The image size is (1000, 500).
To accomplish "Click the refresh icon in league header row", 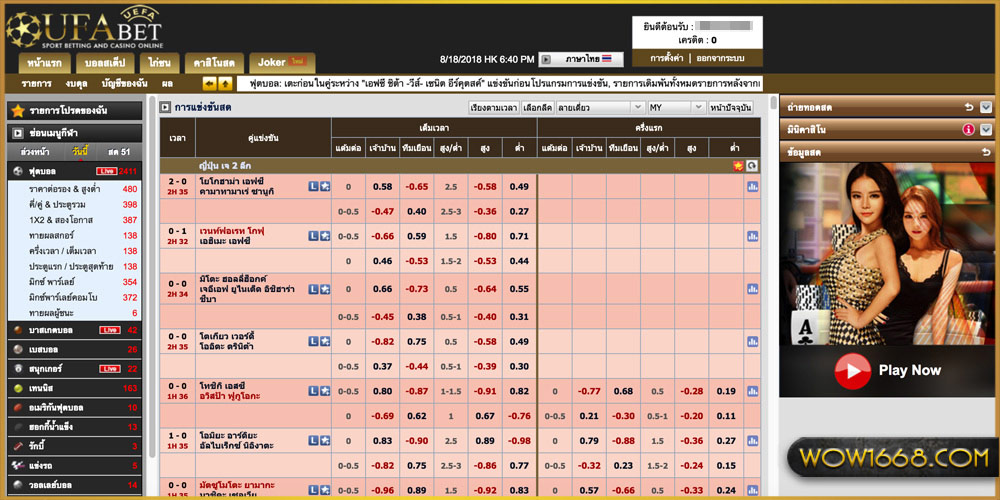I will 752,165.
